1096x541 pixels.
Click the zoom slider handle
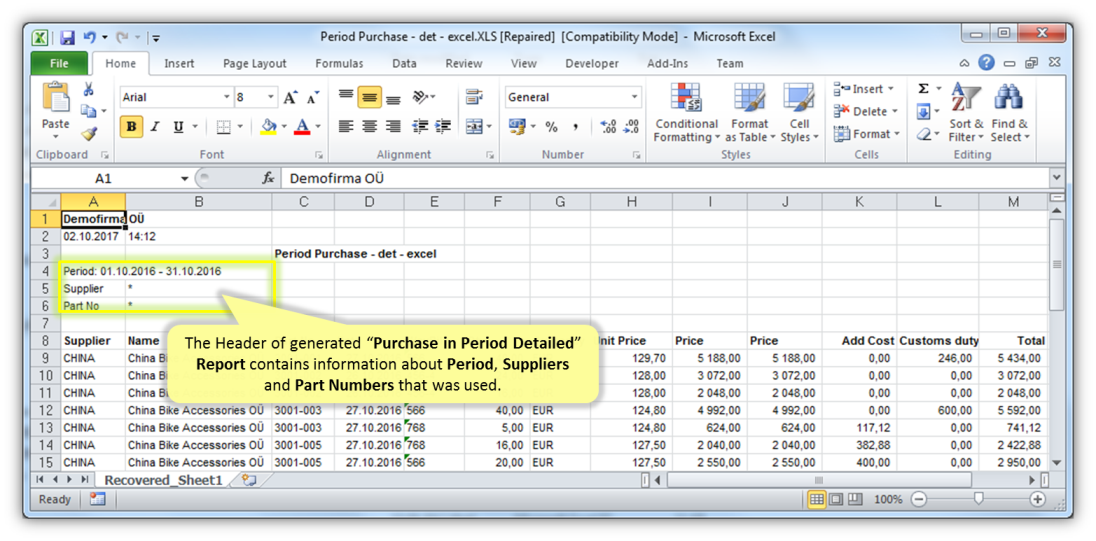(979, 498)
